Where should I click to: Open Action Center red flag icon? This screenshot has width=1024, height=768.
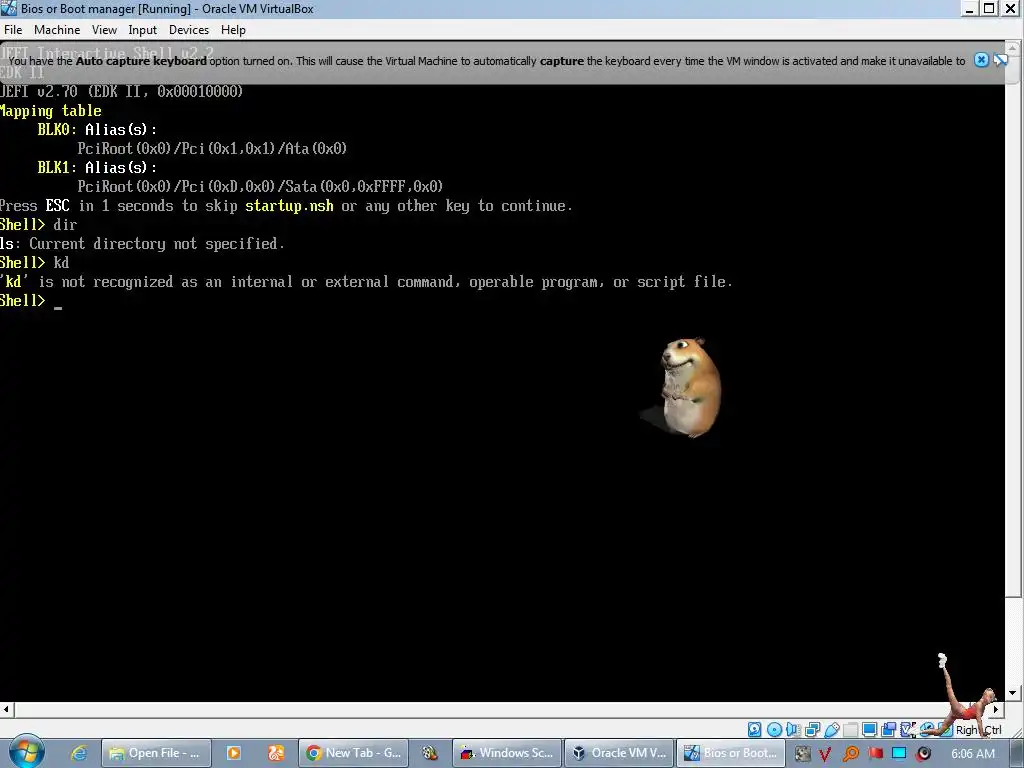(x=875, y=754)
